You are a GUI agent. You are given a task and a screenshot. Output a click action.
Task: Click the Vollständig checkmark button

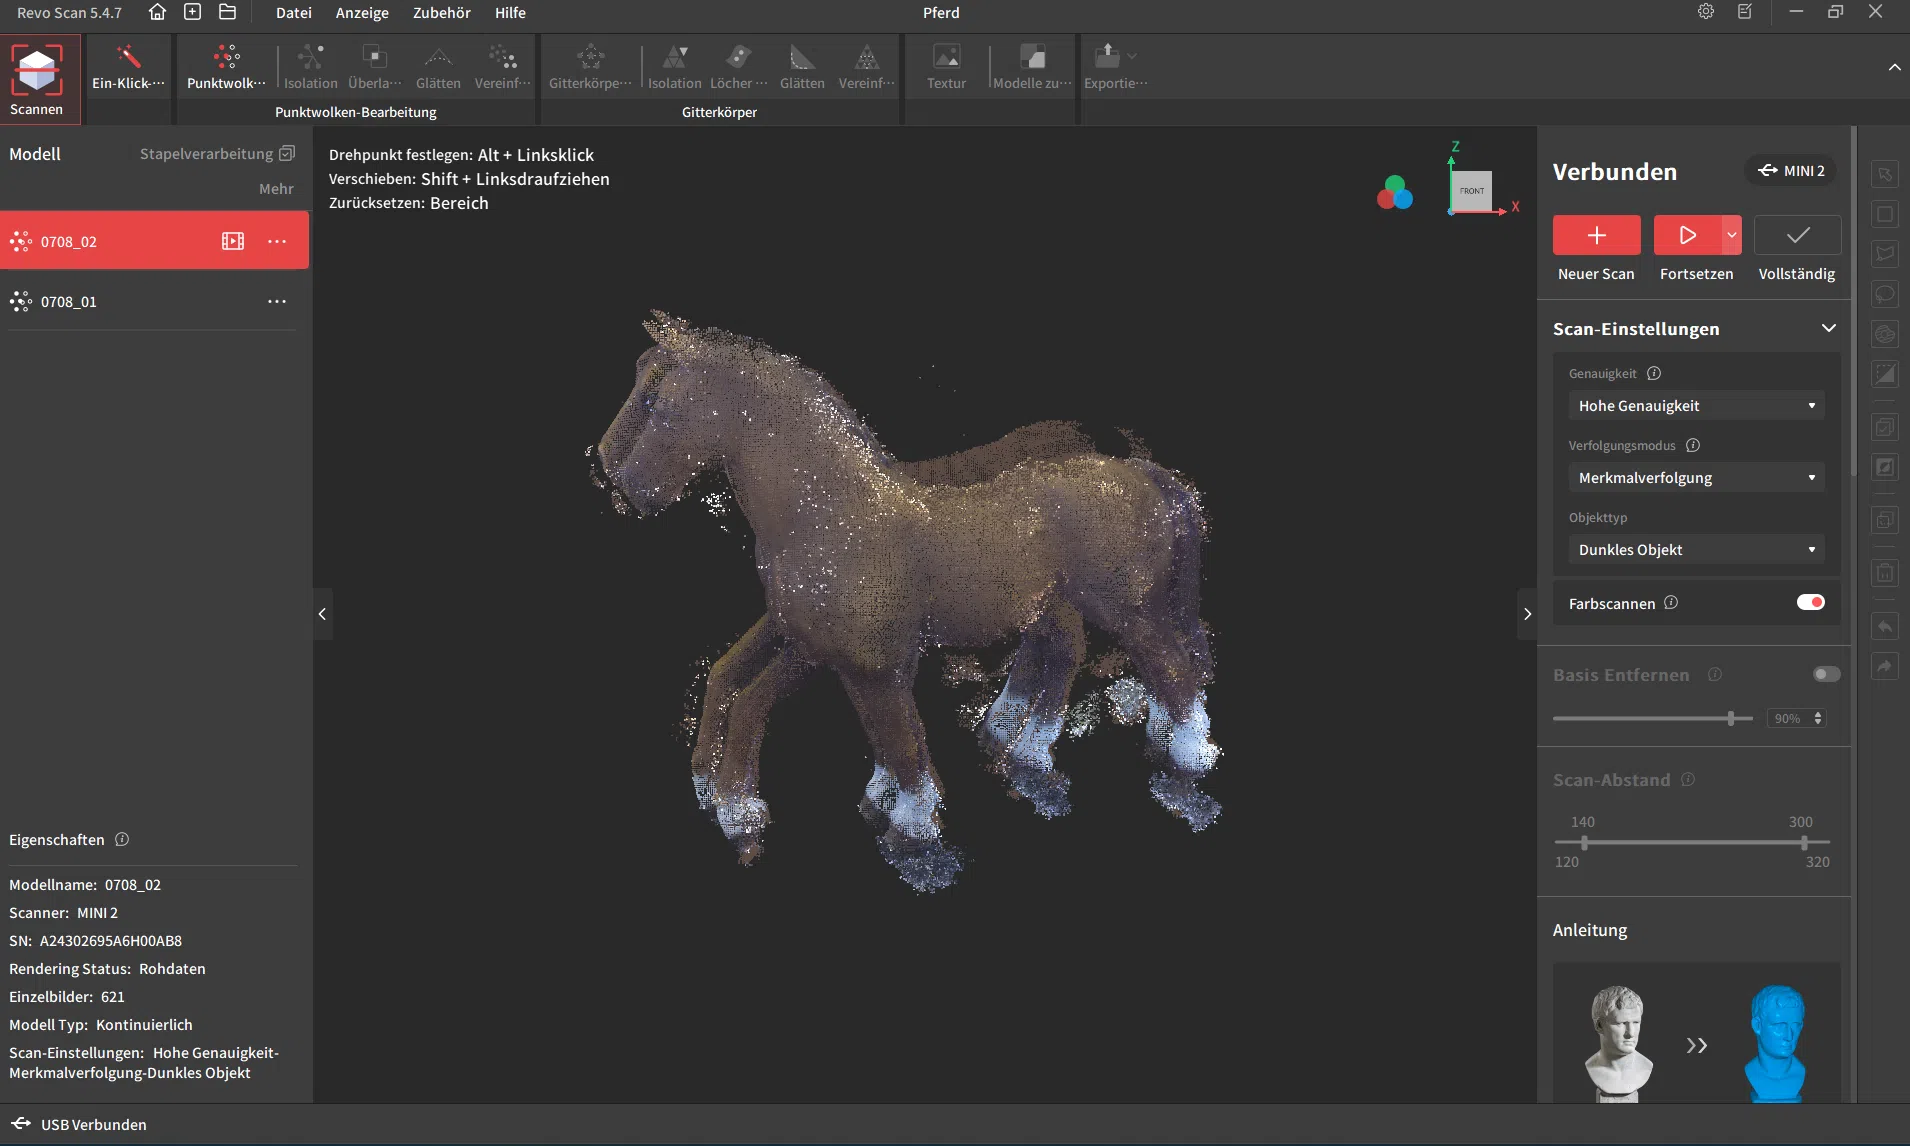(1797, 235)
